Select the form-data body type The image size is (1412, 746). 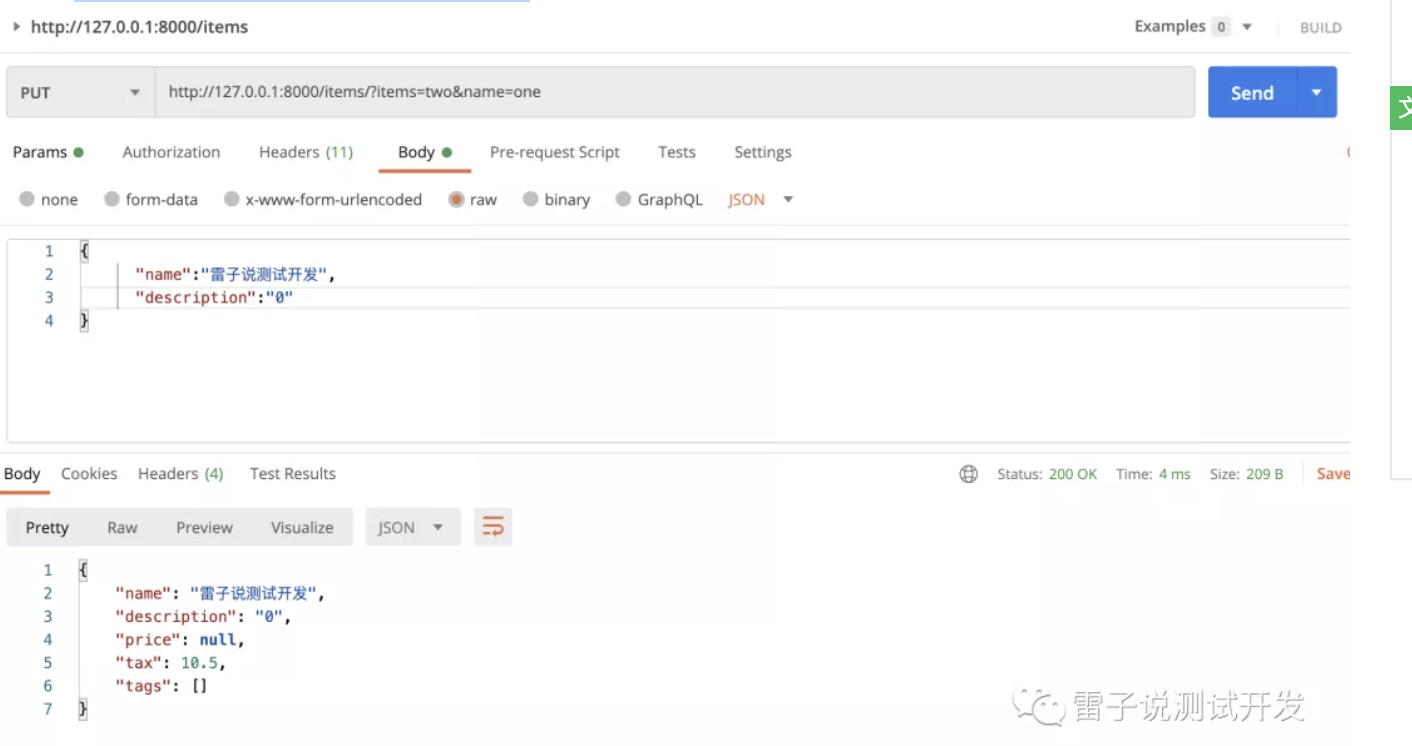[151, 199]
